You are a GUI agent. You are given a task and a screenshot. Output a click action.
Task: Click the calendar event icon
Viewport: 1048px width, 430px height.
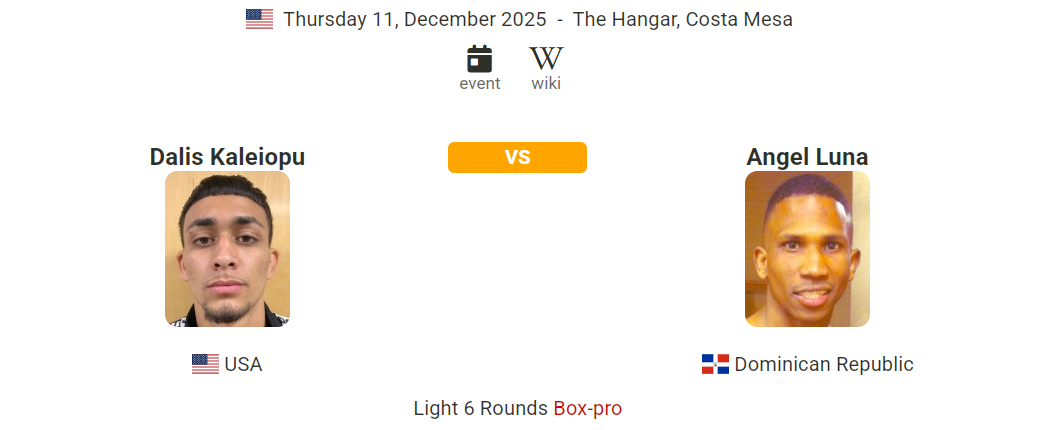click(x=480, y=58)
